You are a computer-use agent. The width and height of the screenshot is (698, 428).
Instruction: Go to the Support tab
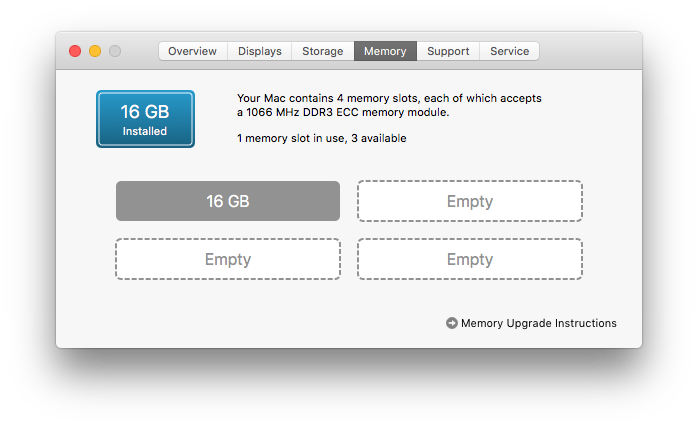tap(448, 51)
